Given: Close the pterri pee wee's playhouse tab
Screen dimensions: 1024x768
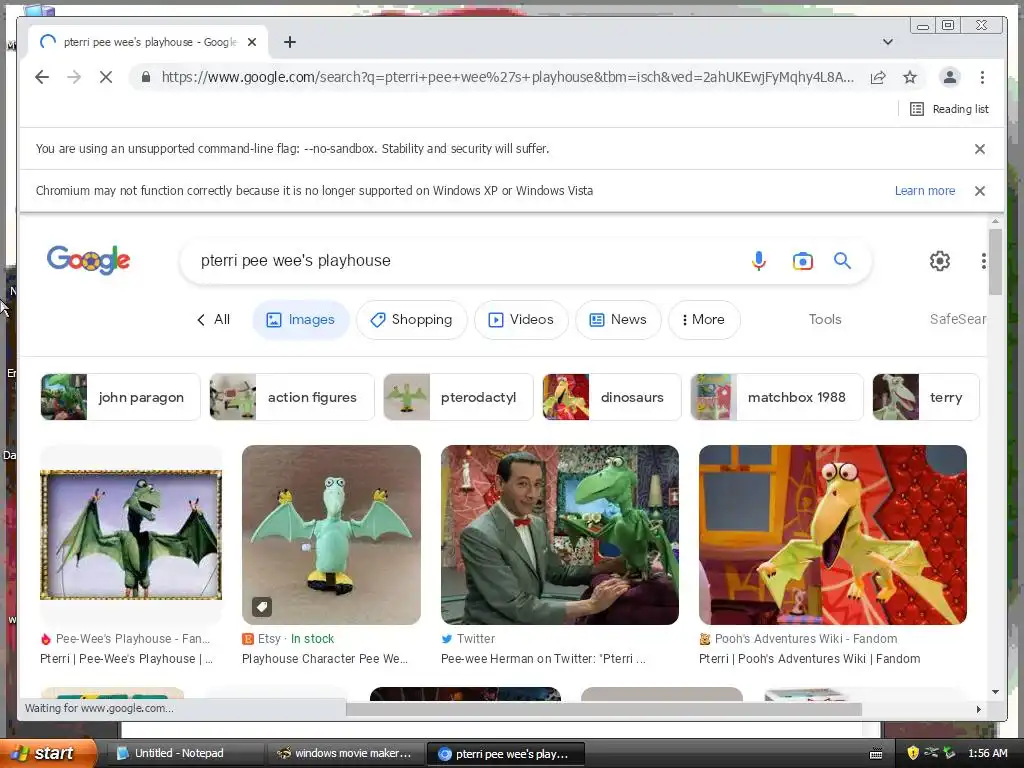Looking at the screenshot, I should 252,42.
